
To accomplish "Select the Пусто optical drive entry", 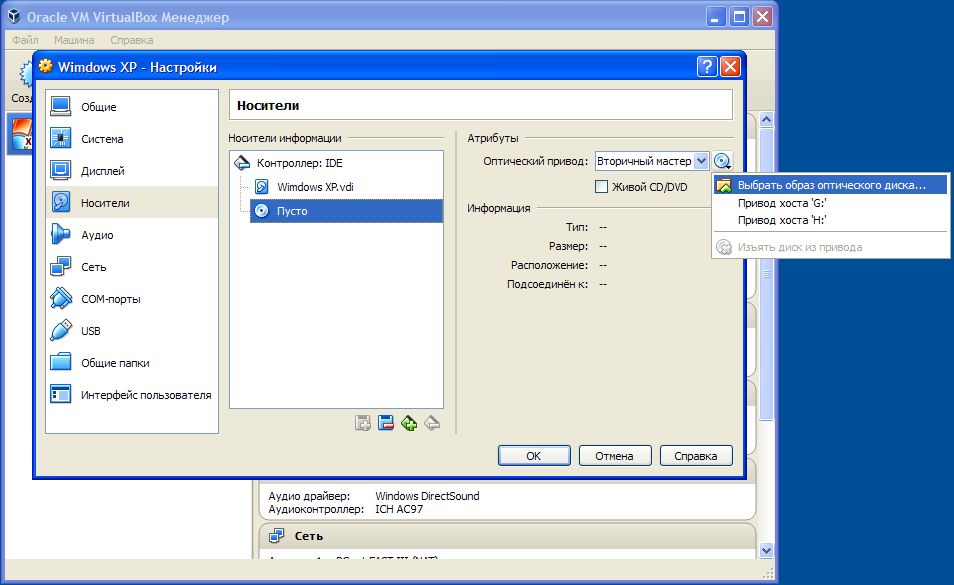I will 346,210.
